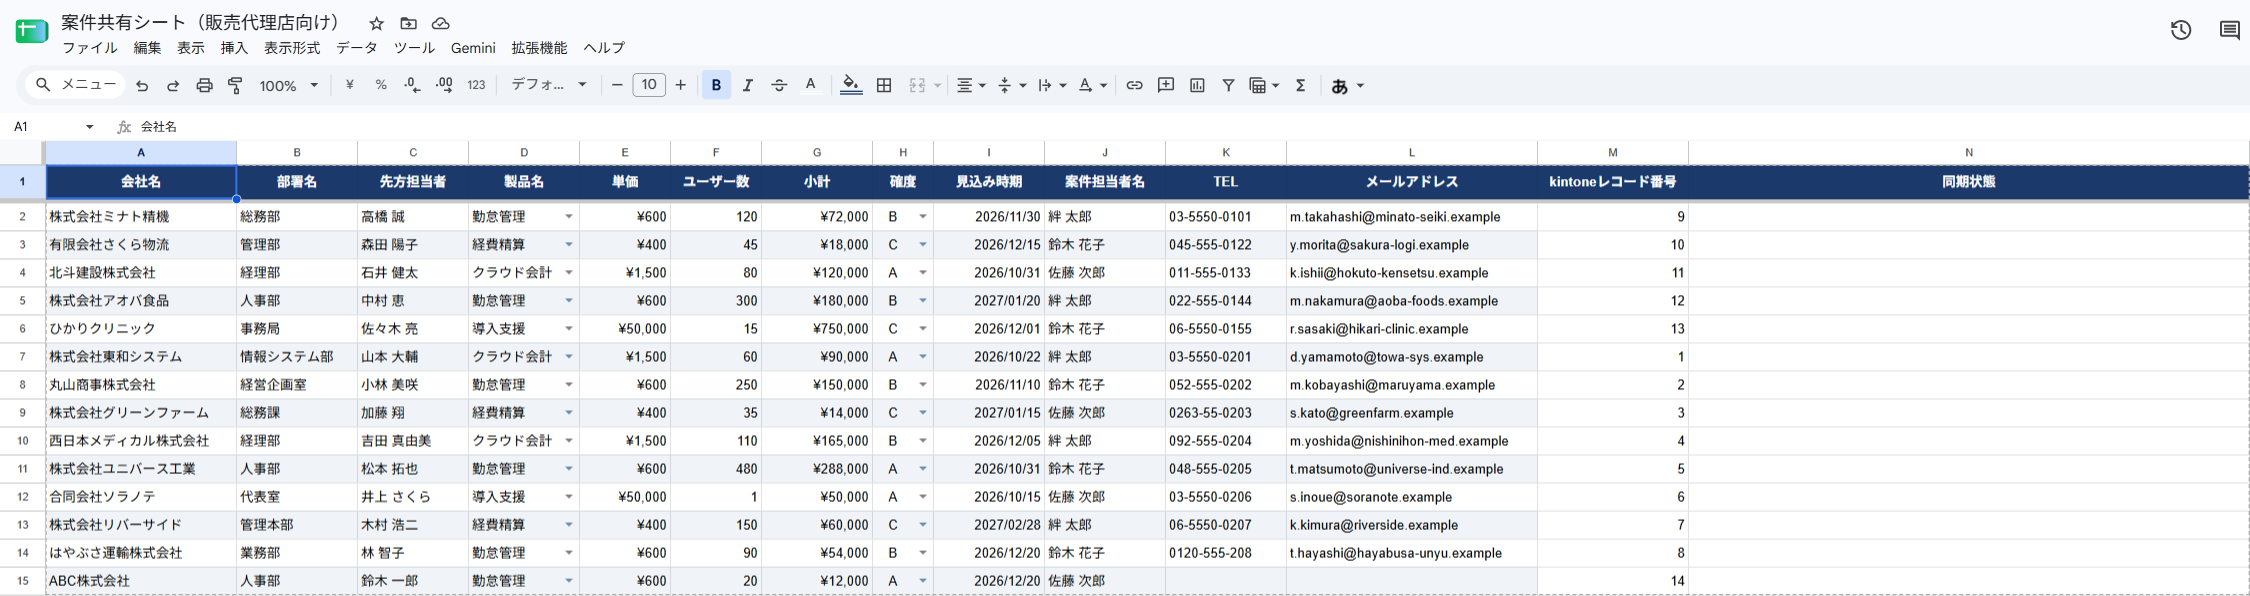Open horizontal align dropdown
This screenshot has height=596, width=2250.
click(971, 86)
